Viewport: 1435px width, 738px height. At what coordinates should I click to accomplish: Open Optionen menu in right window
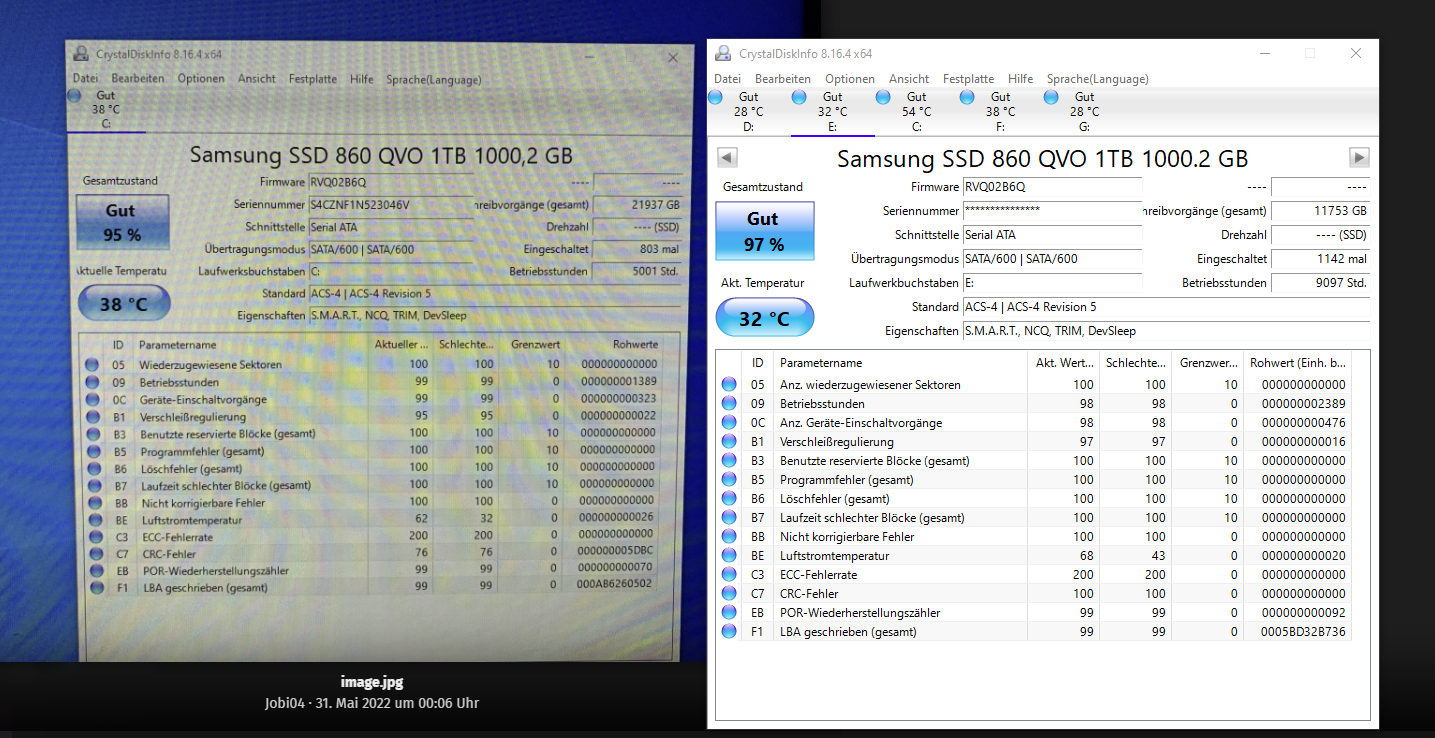850,79
